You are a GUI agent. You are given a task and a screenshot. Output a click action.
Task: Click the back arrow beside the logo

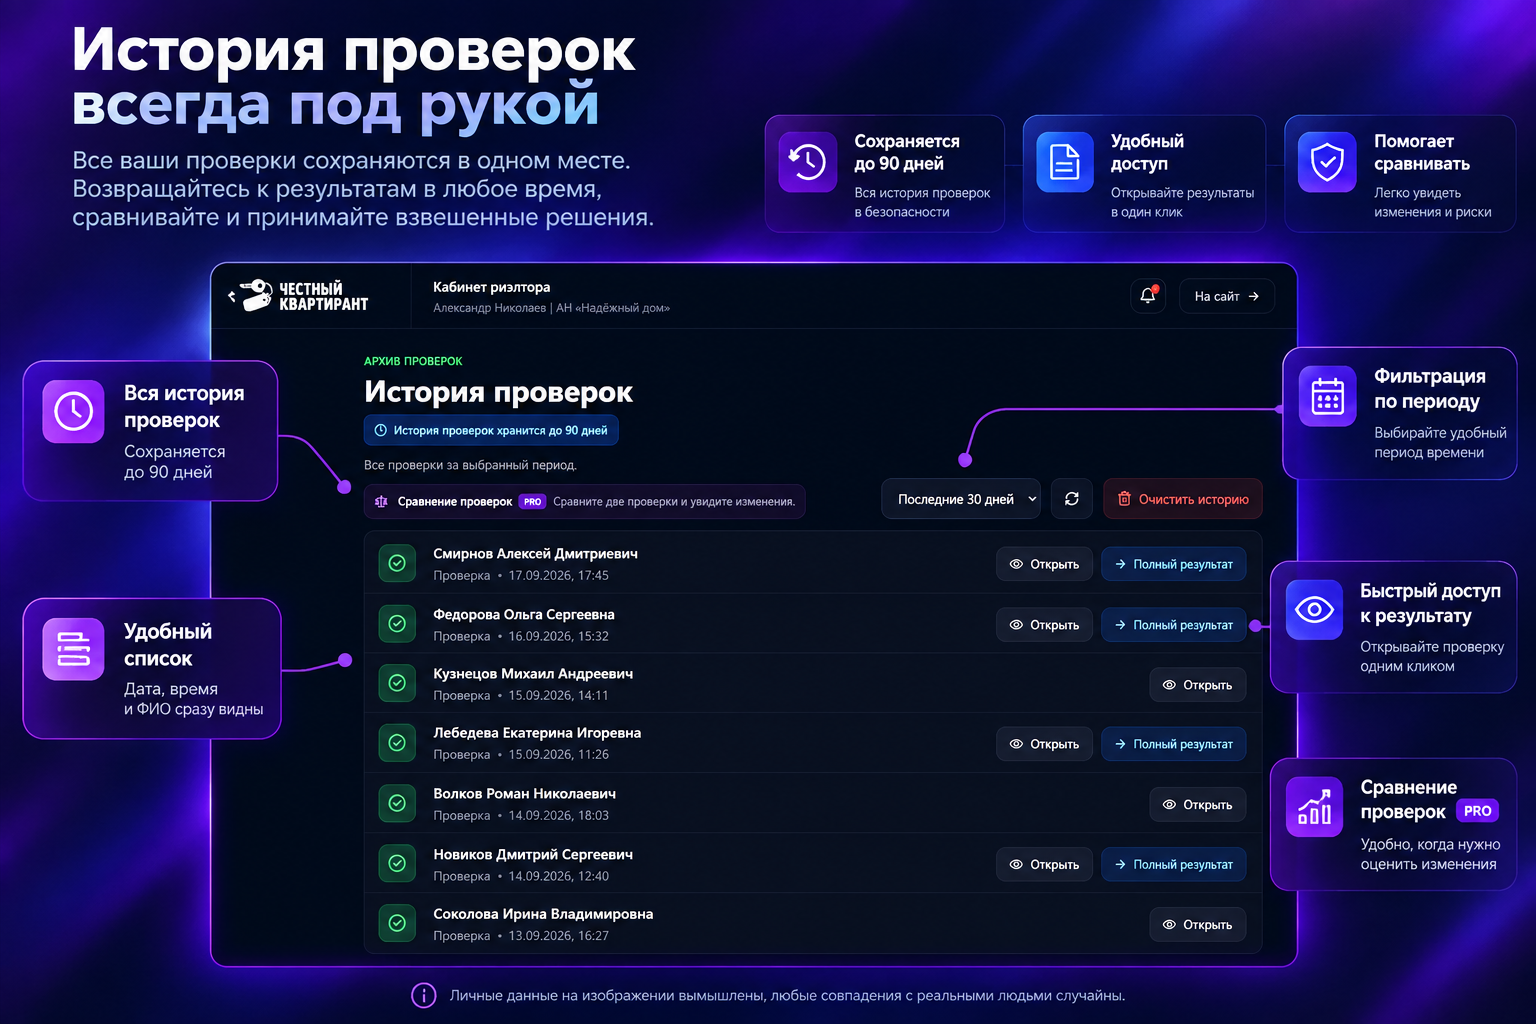tap(232, 296)
